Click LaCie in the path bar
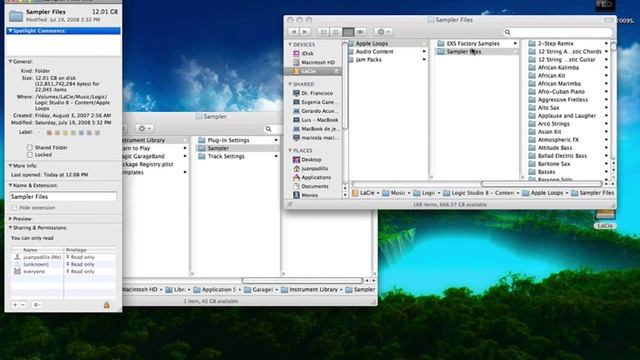 363,193
